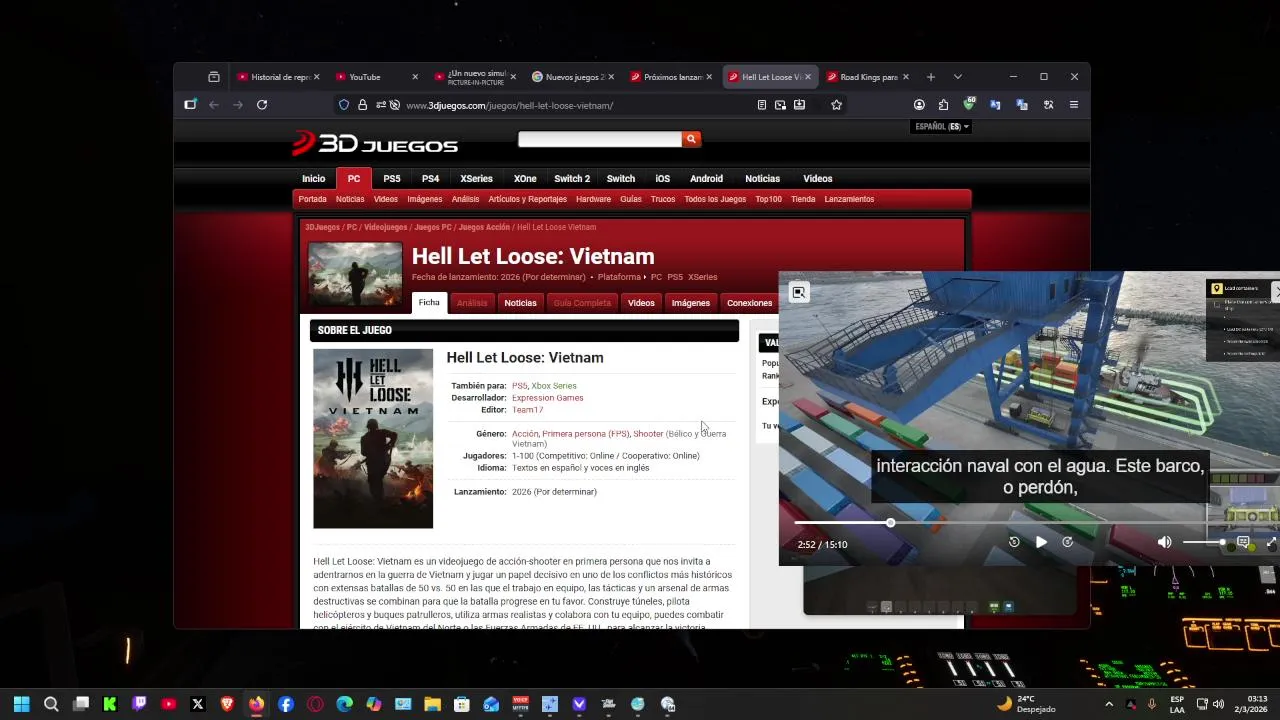Open the PS5 platform section
Viewport: 1280px width, 720px height.
(392, 178)
